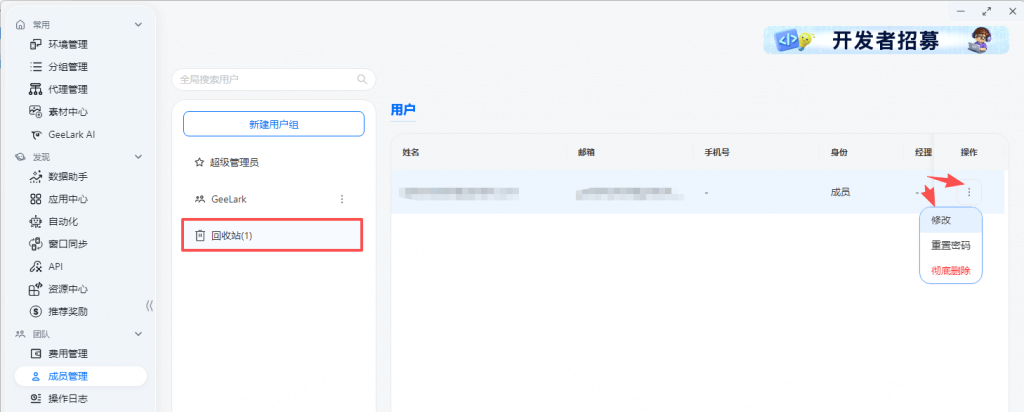Collapse the 常用 sidebar section
1024x412 pixels.
point(138,23)
